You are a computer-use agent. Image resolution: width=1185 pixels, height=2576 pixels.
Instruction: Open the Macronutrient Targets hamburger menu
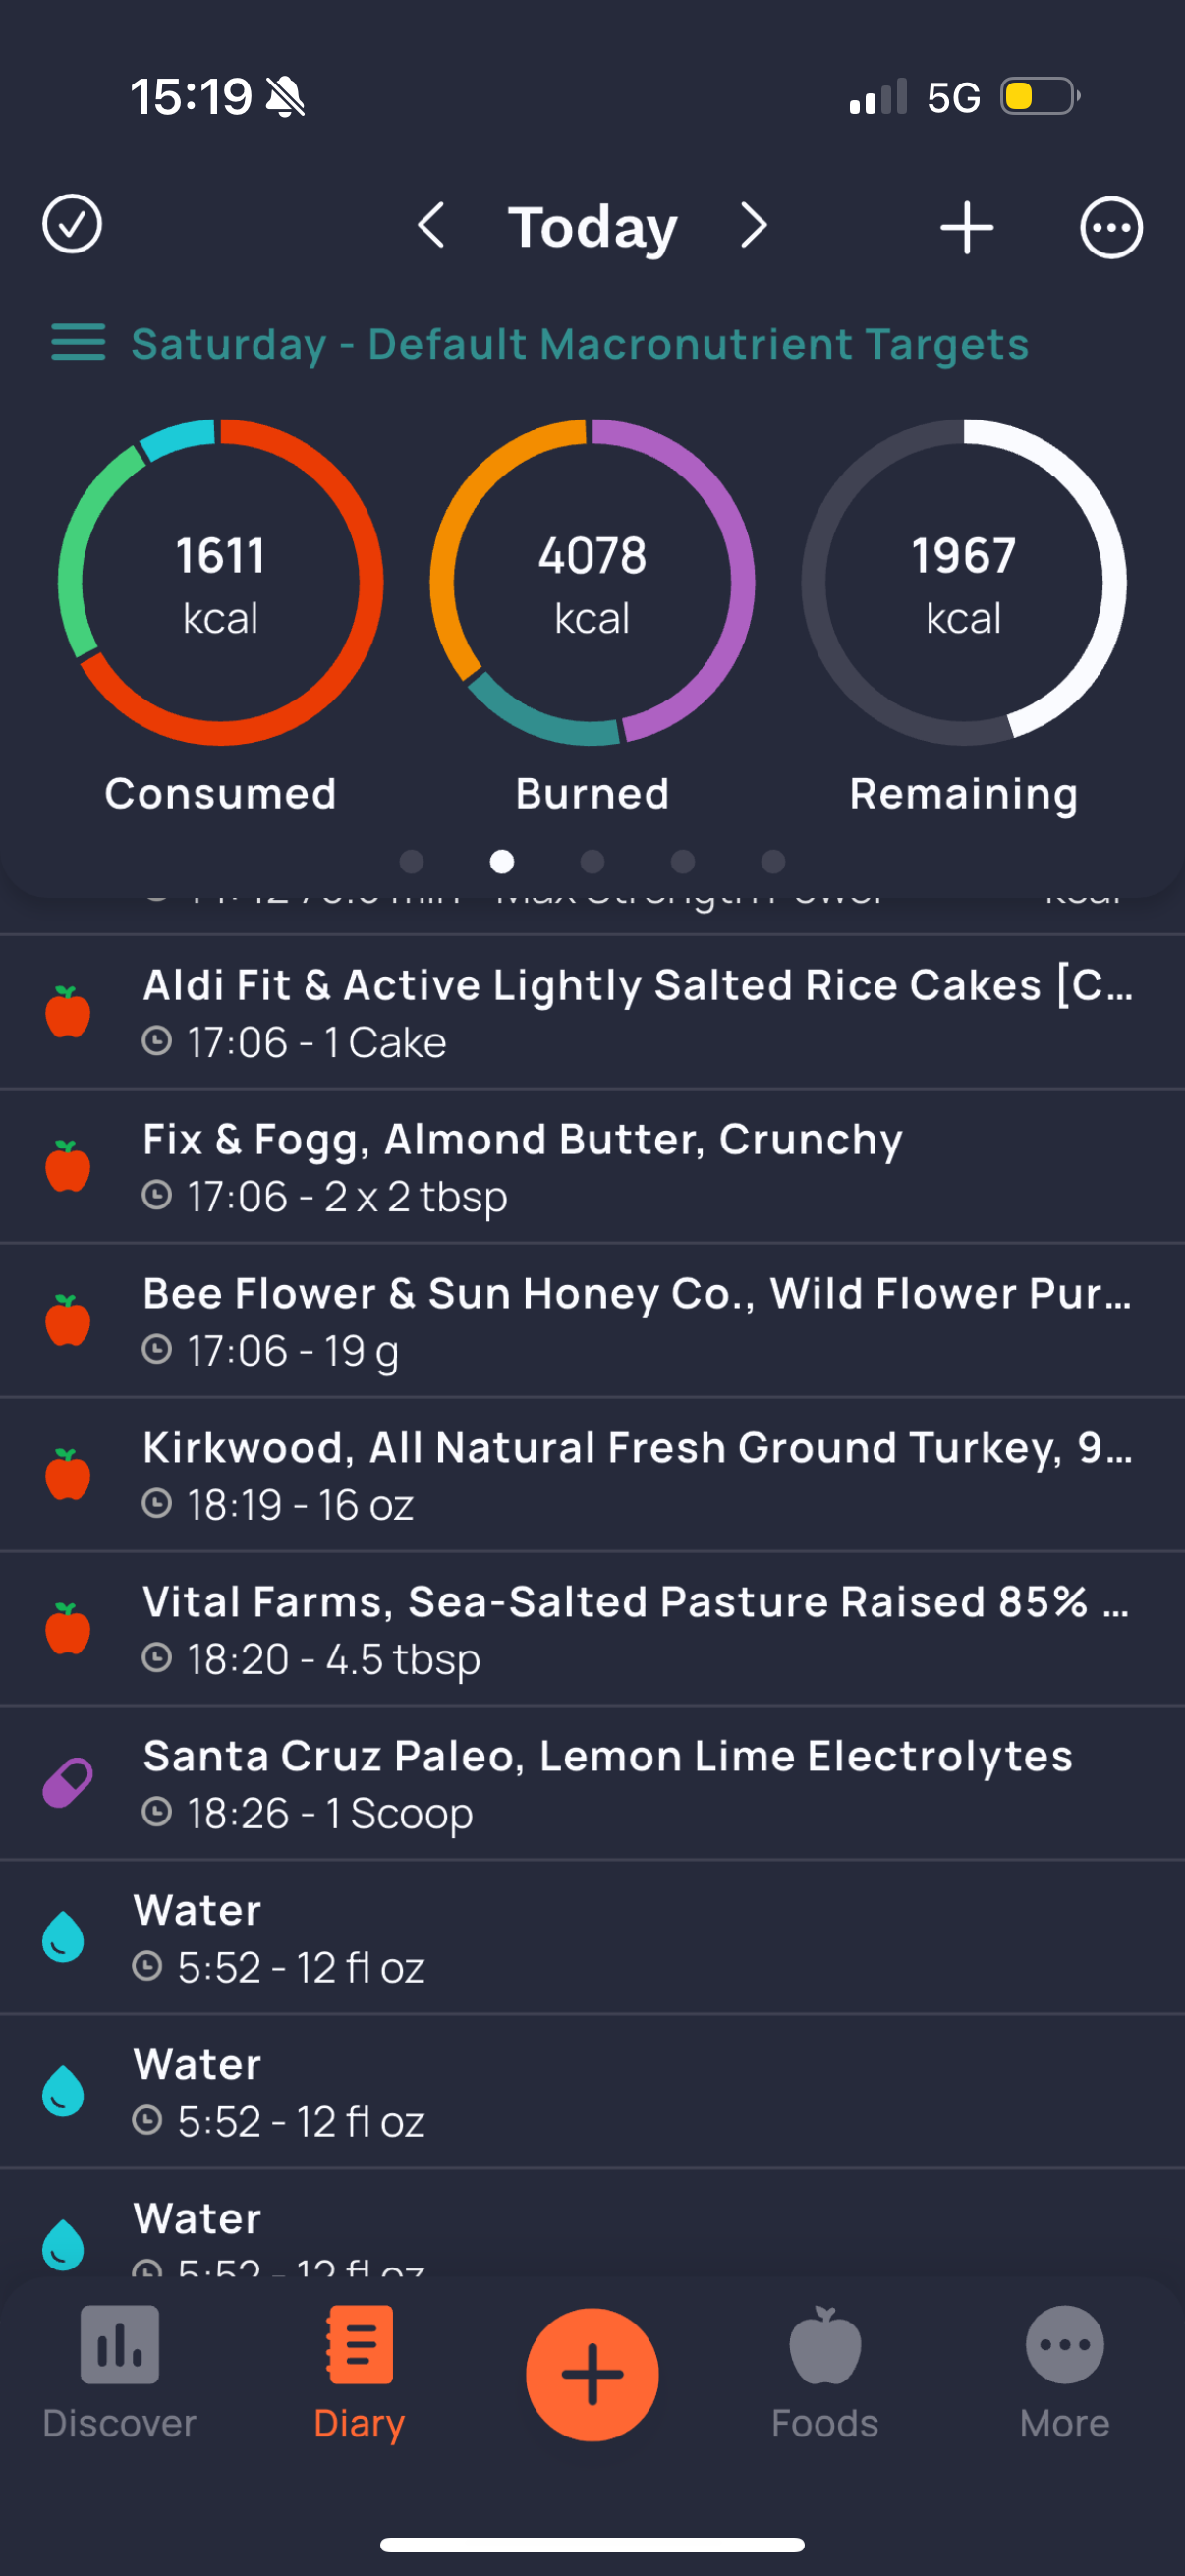tap(78, 342)
